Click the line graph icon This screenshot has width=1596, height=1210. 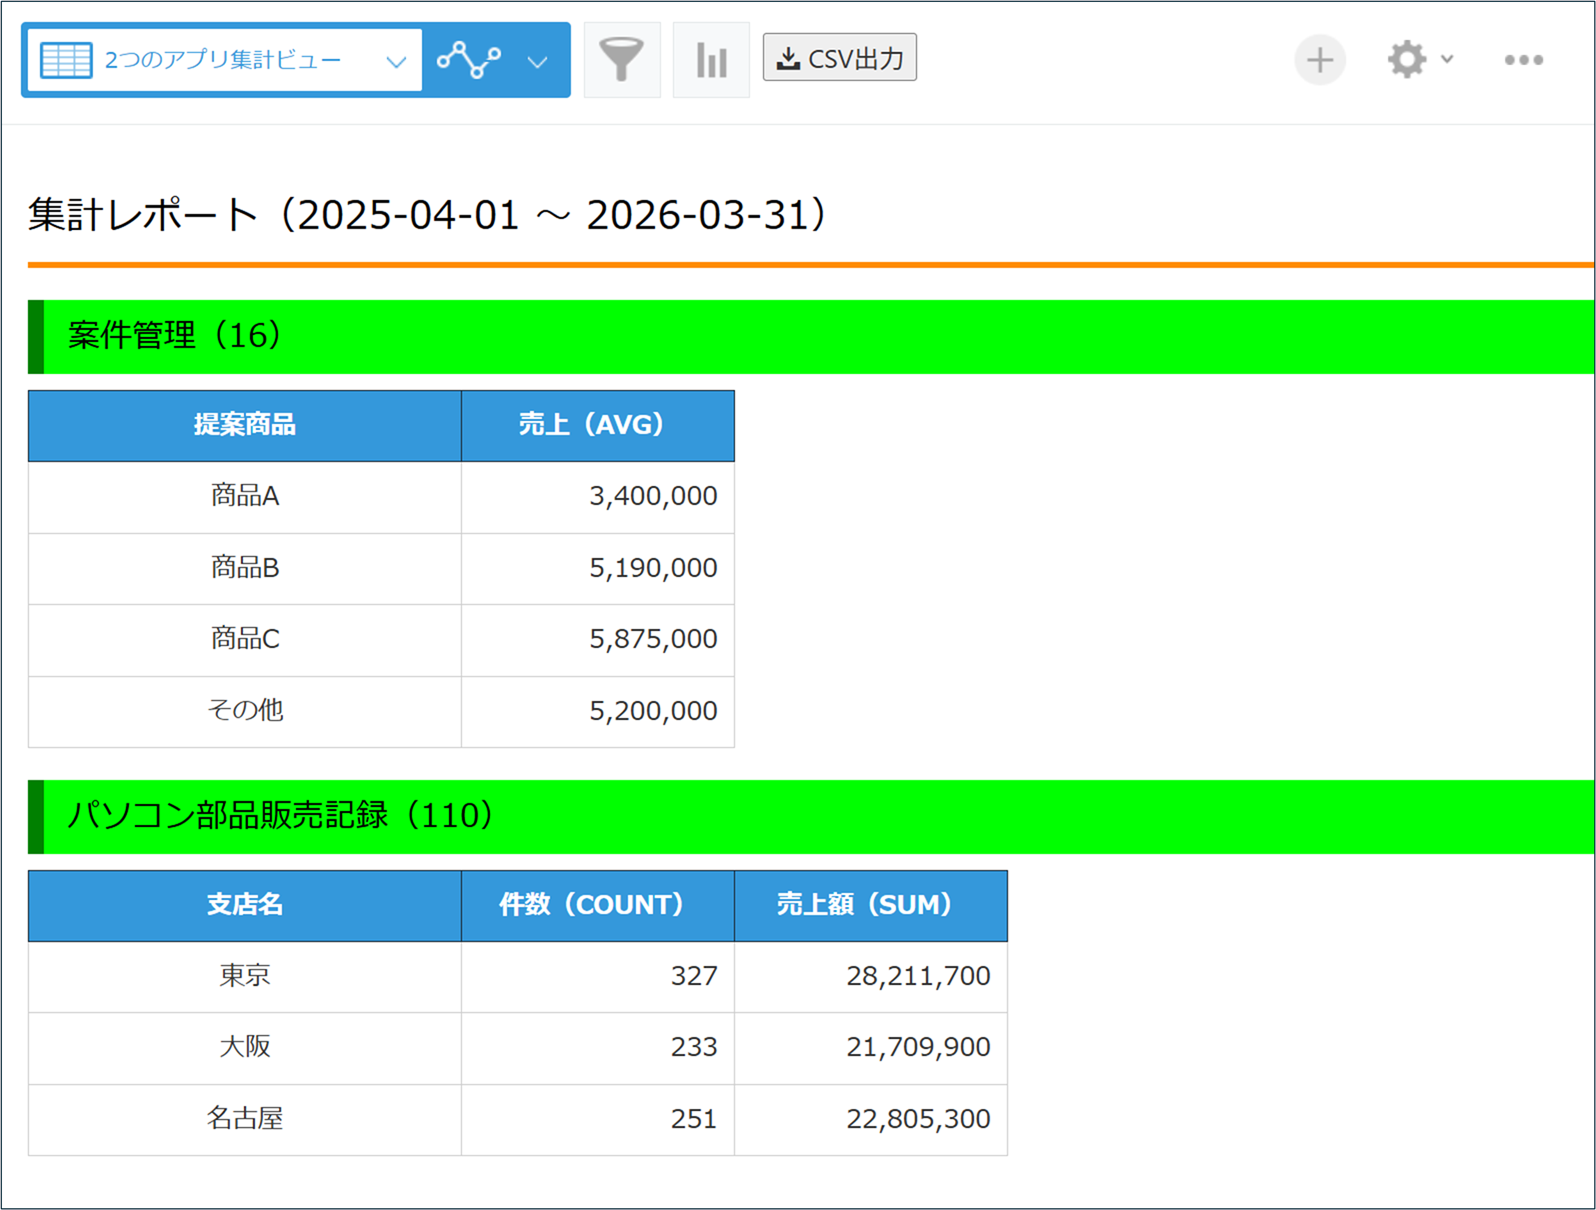[x=469, y=60]
